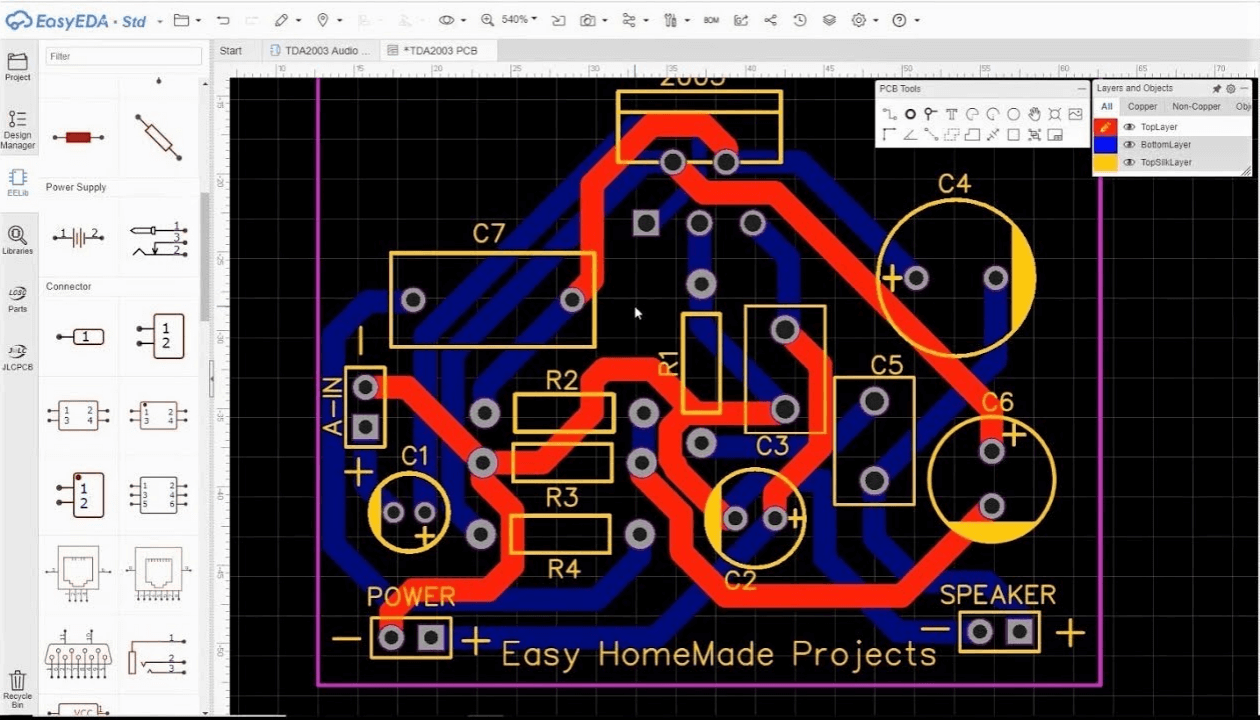Select the Image insert tool in PCB Tools
The width and height of the screenshot is (1260, 720).
coord(1075,114)
